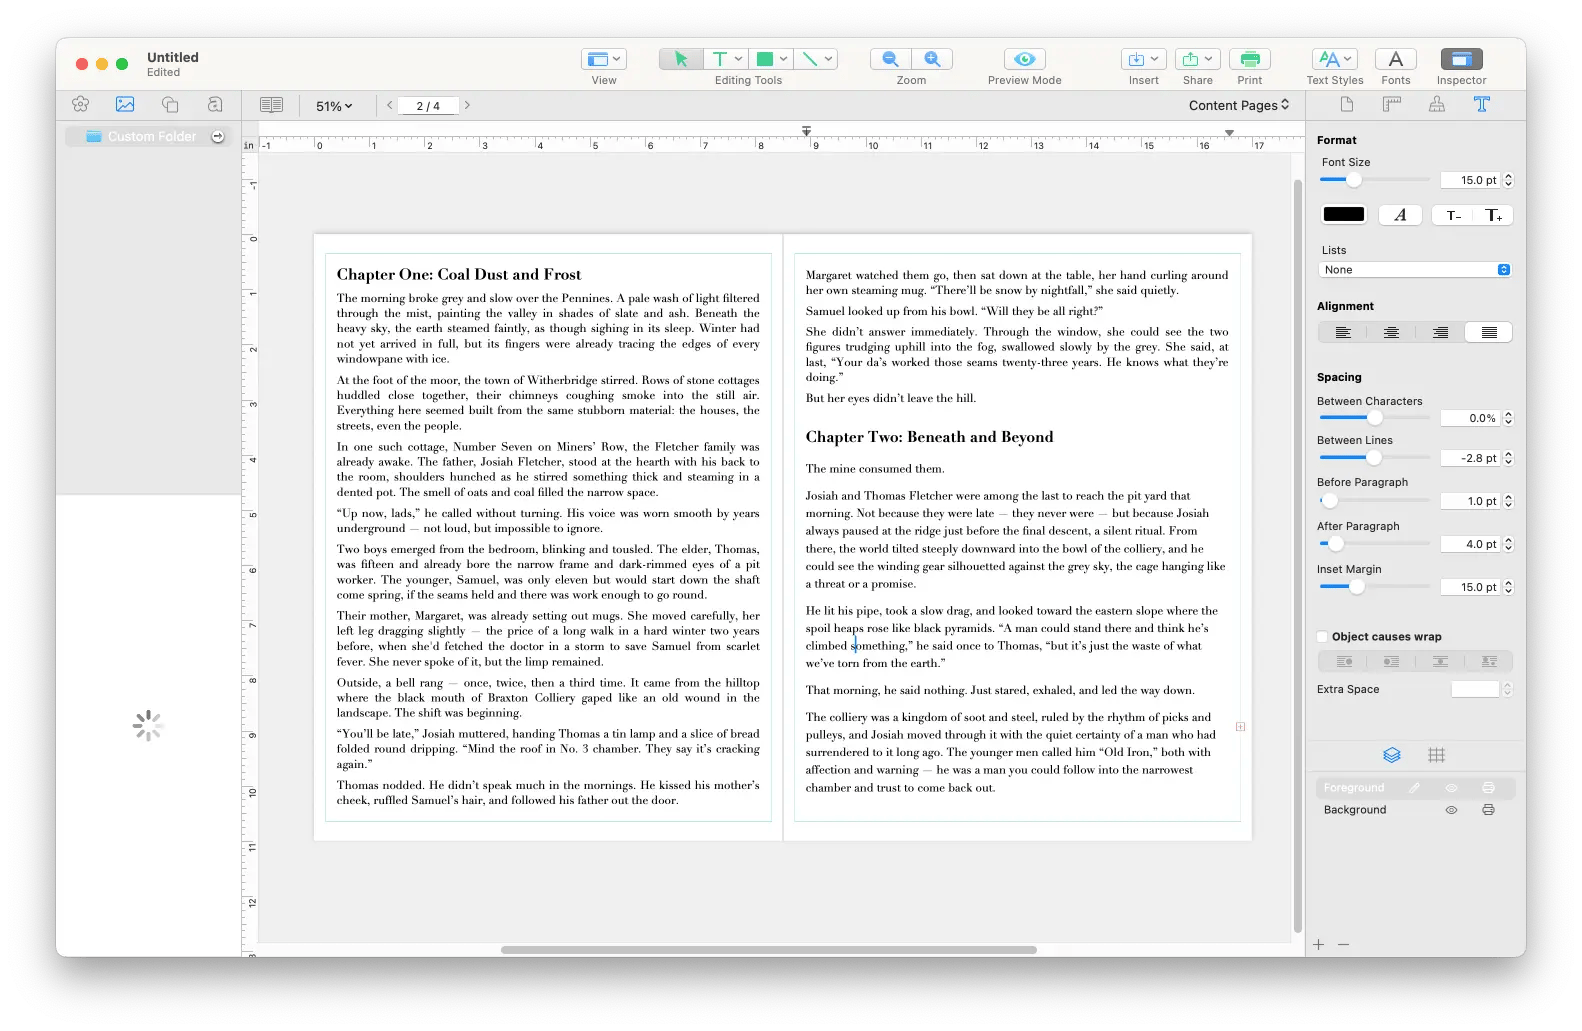The height and width of the screenshot is (1031, 1582).
Task: Open the 51% zoom level dropdown
Action: (334, 106)
